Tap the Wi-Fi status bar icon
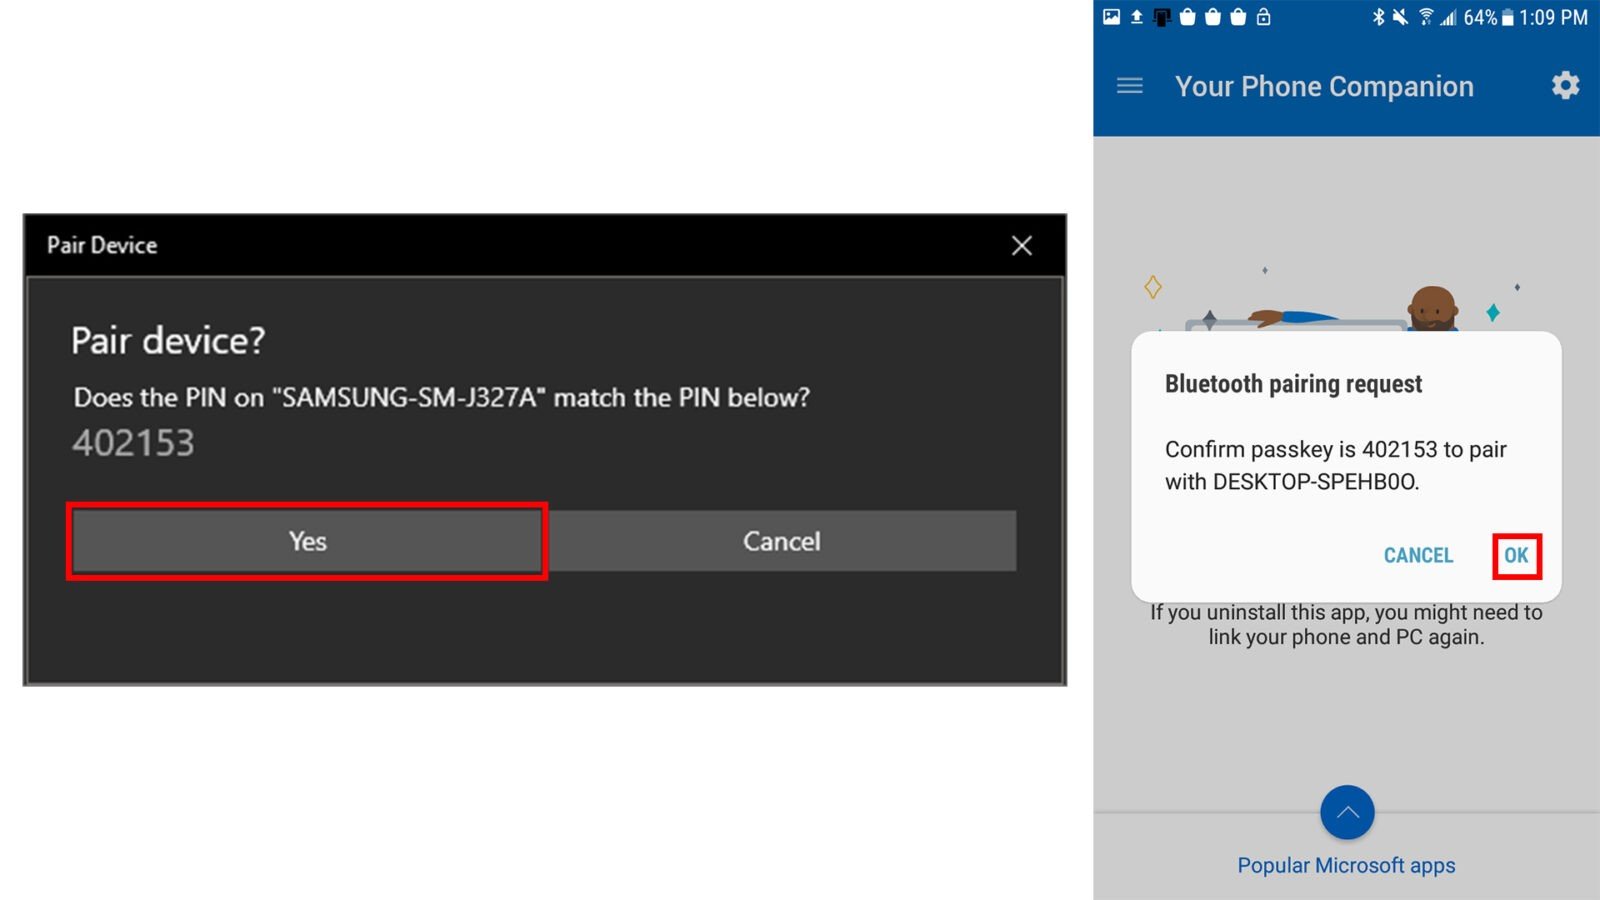 1426,17
